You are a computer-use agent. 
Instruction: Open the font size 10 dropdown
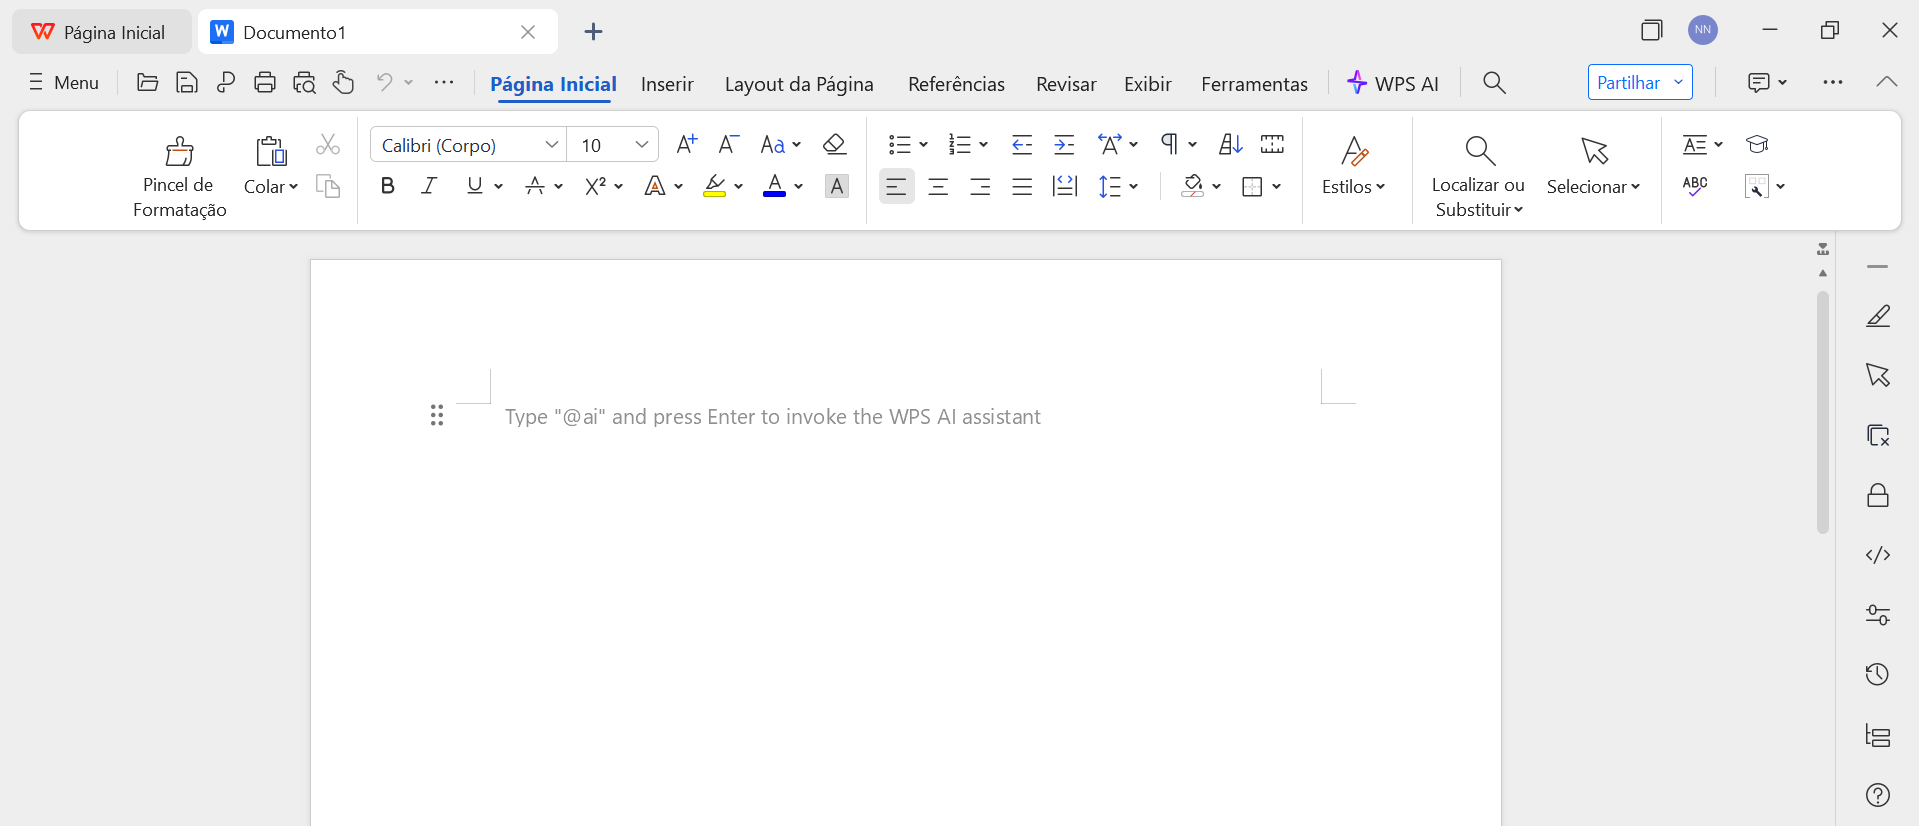642,145
